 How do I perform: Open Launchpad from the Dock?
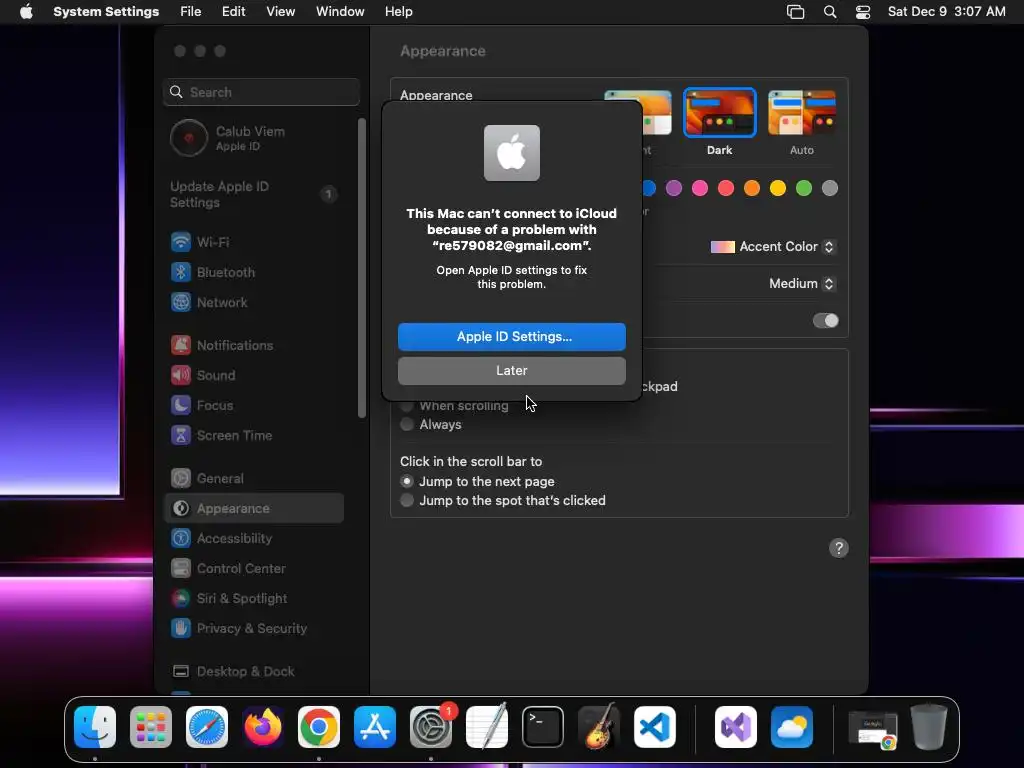pos(151,727)
